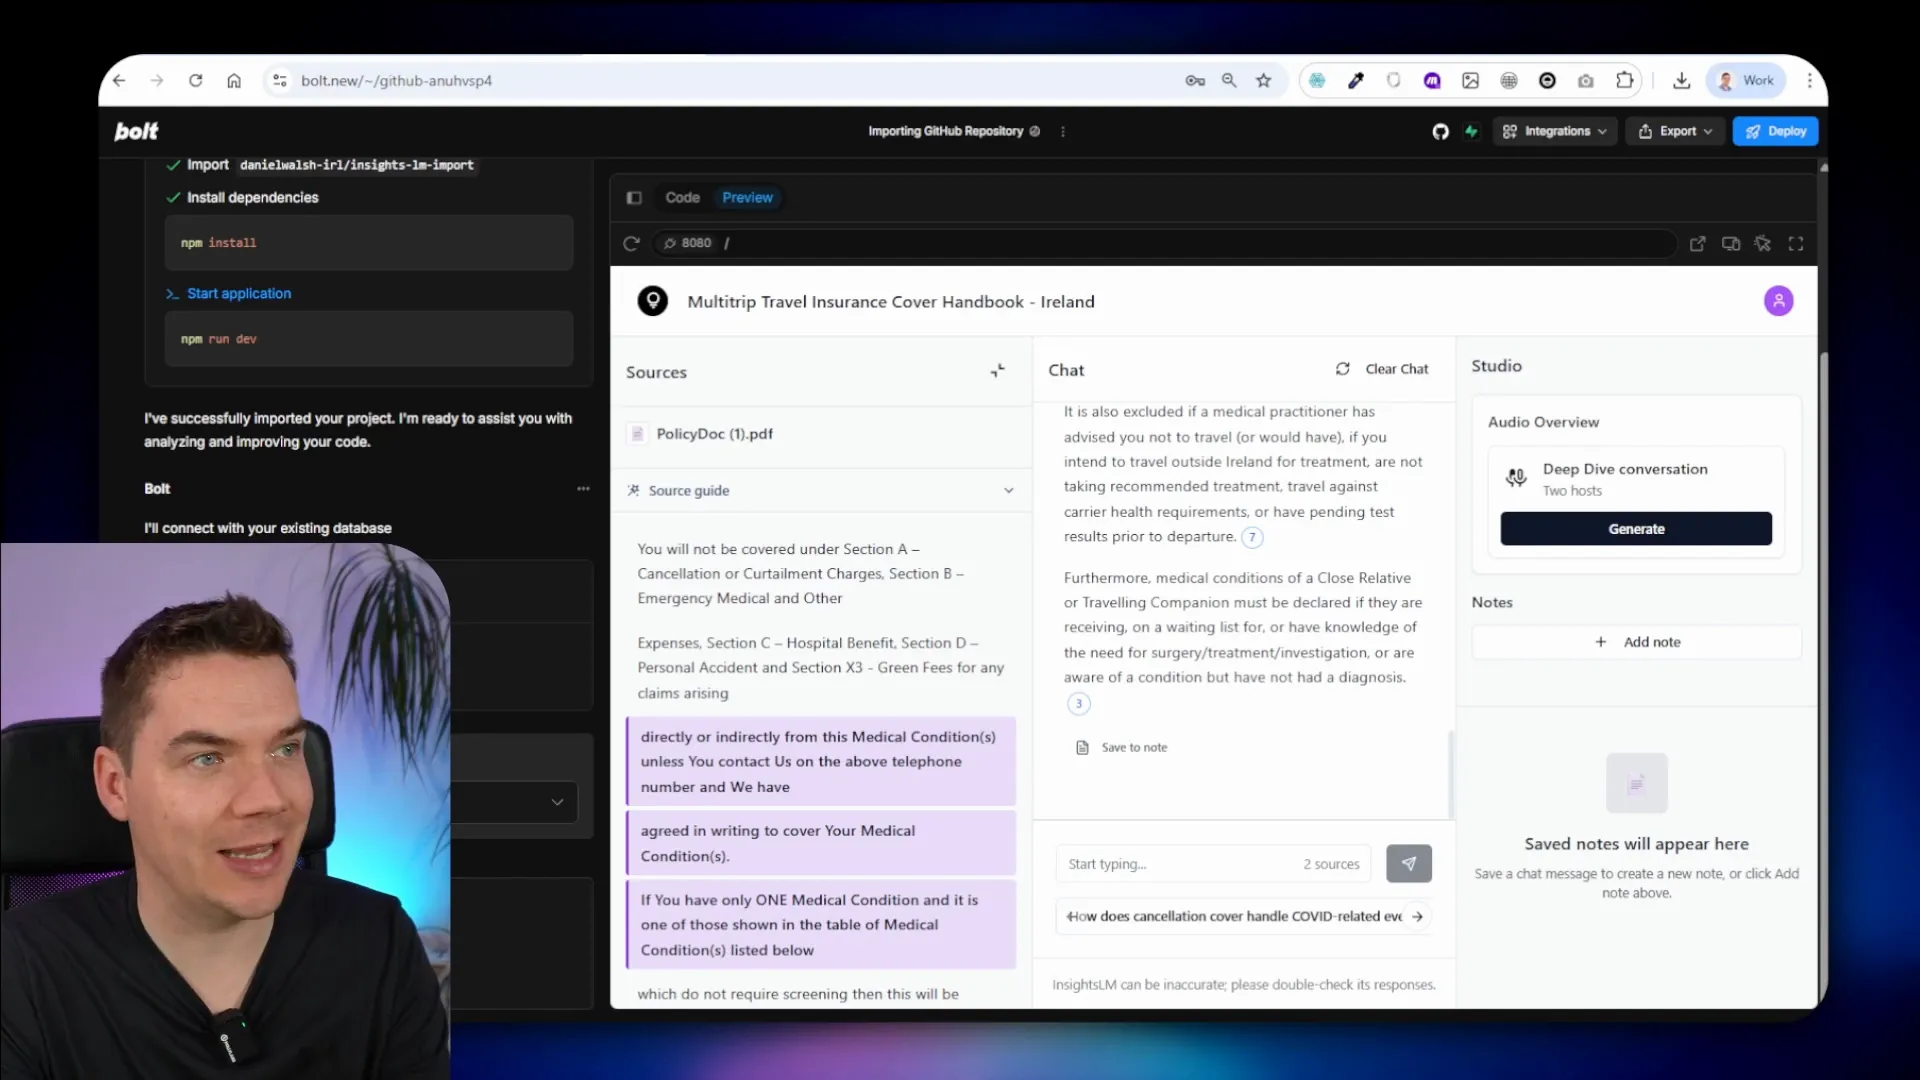This screenshot has height=1080, width=1920.
Task: Reload the preview pane
Action: click(x=631, y=243)
